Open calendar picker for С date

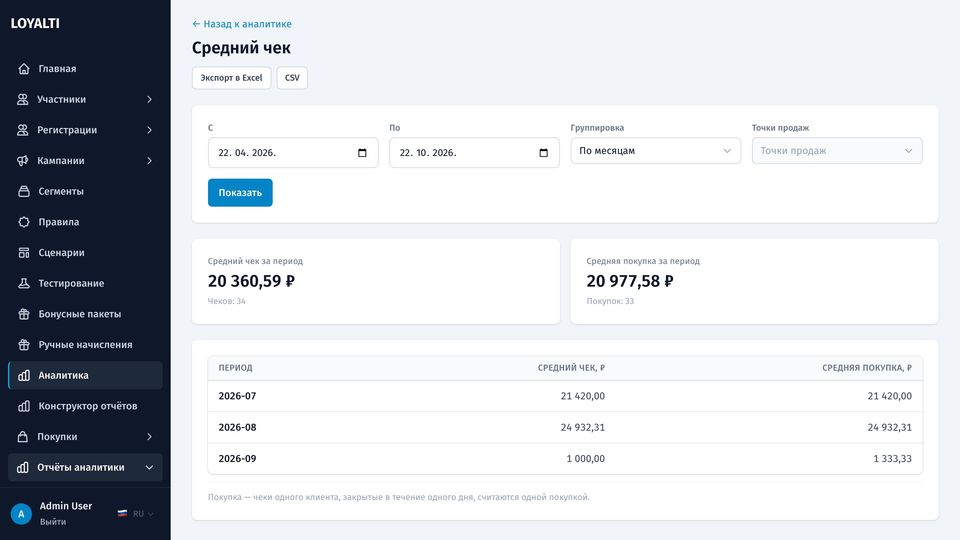tap(362, 152)
